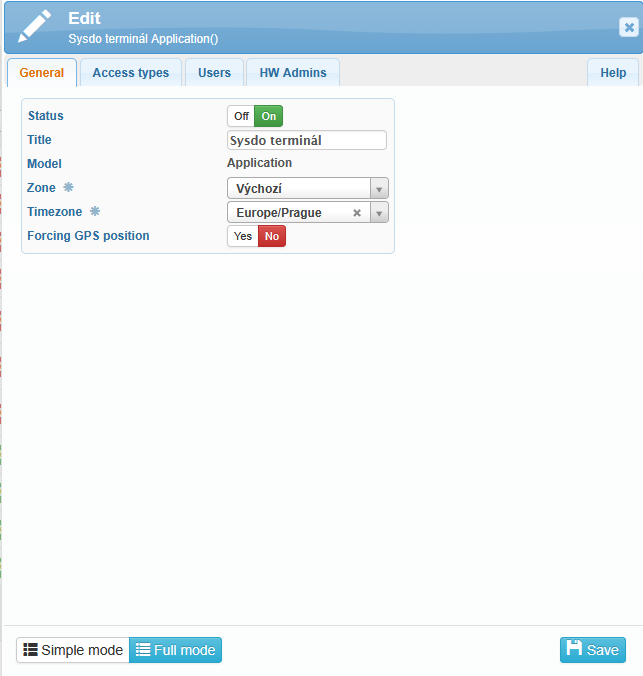Switch to Full mode
The width and height of the screenshot is (643, 676).
[176, 650]
